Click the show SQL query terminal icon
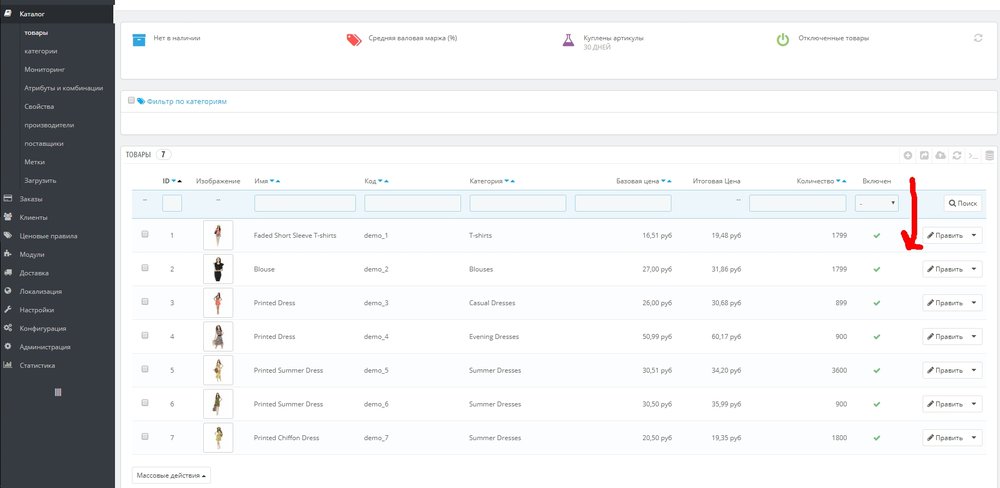The image size is (1000, 488). tap(973, 155)
